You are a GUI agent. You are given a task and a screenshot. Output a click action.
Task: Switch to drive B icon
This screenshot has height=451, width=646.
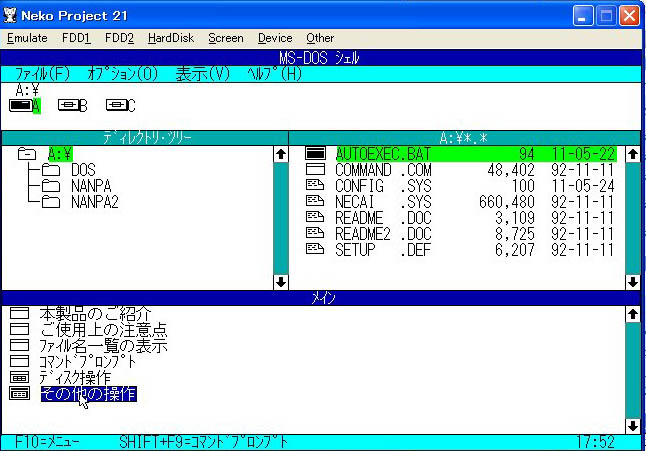[68, 105]
